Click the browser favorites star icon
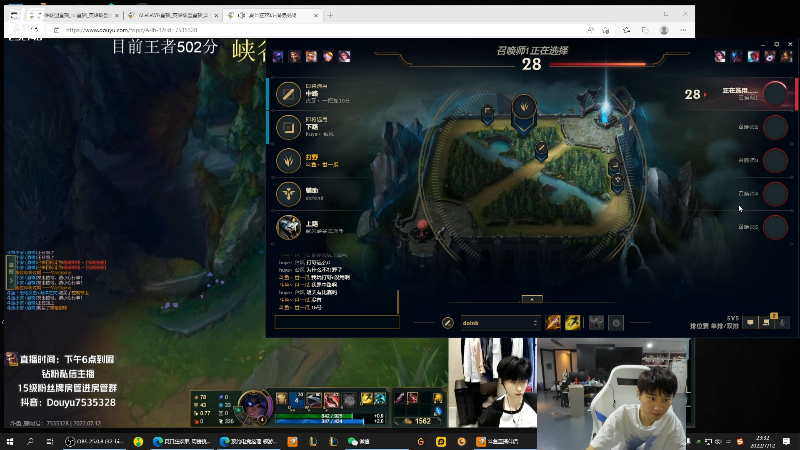This screenshot has width=800, height=450. click(x=606, y=30)
